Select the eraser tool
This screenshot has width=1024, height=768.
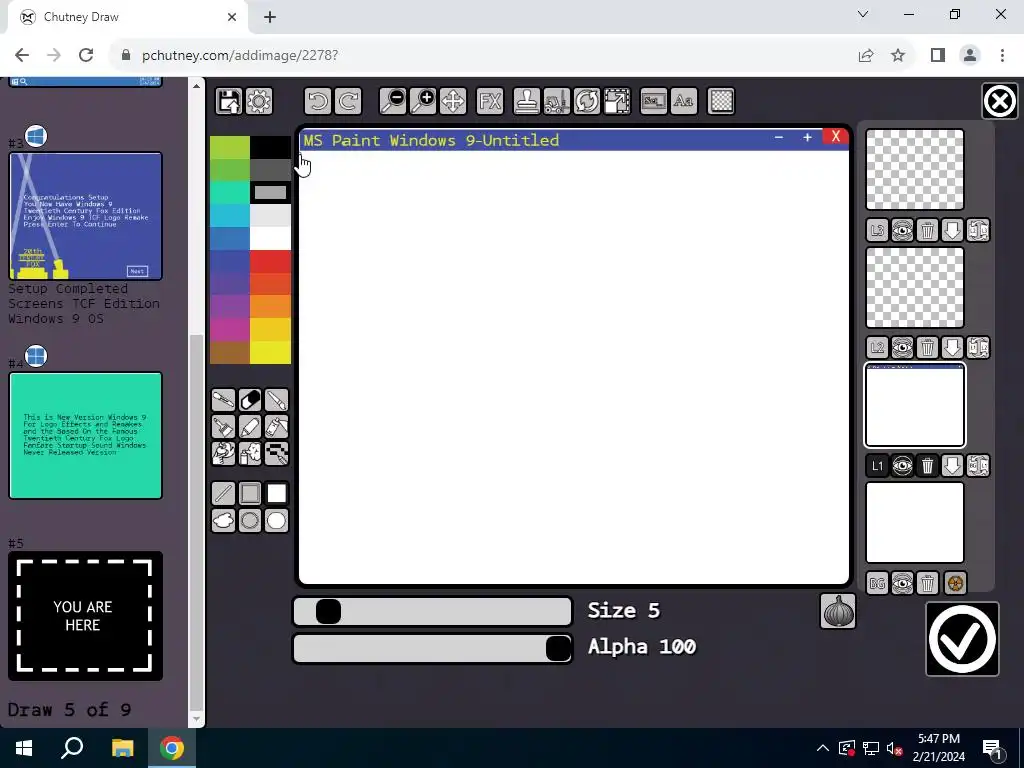[x=250, y=400]
